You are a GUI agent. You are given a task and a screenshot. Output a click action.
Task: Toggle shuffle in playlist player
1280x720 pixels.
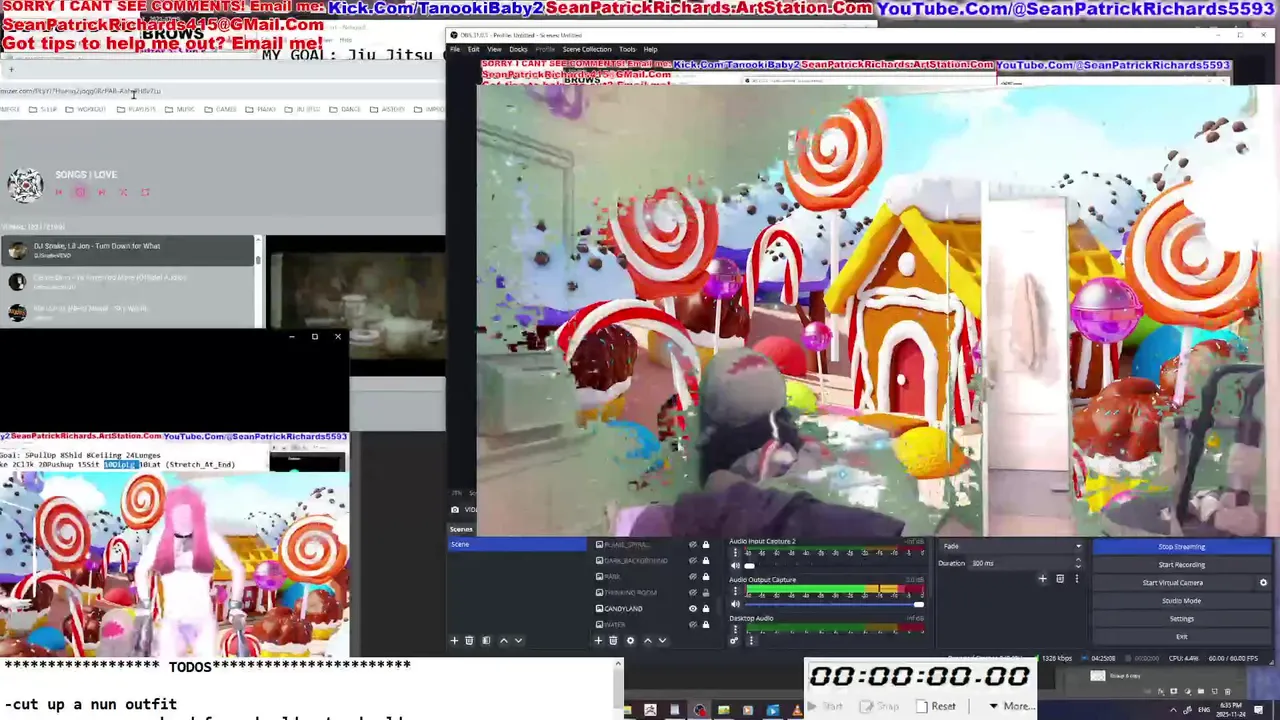[x=123, y=192]
